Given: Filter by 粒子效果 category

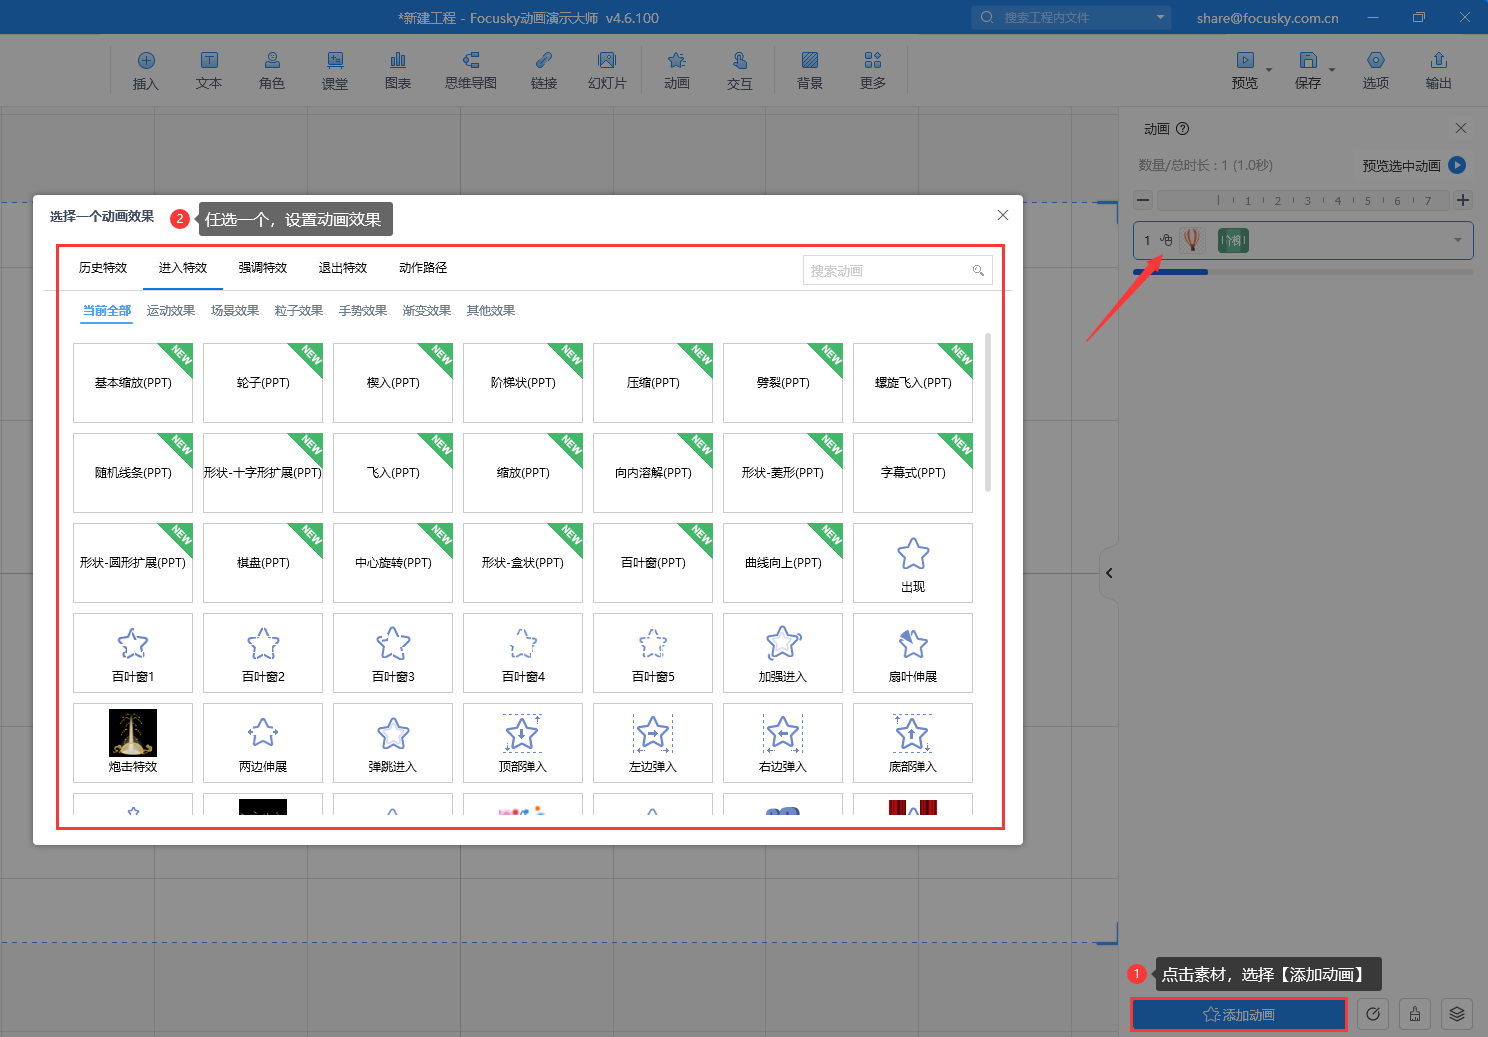Looking at the screenshot, I should [299, 311].
